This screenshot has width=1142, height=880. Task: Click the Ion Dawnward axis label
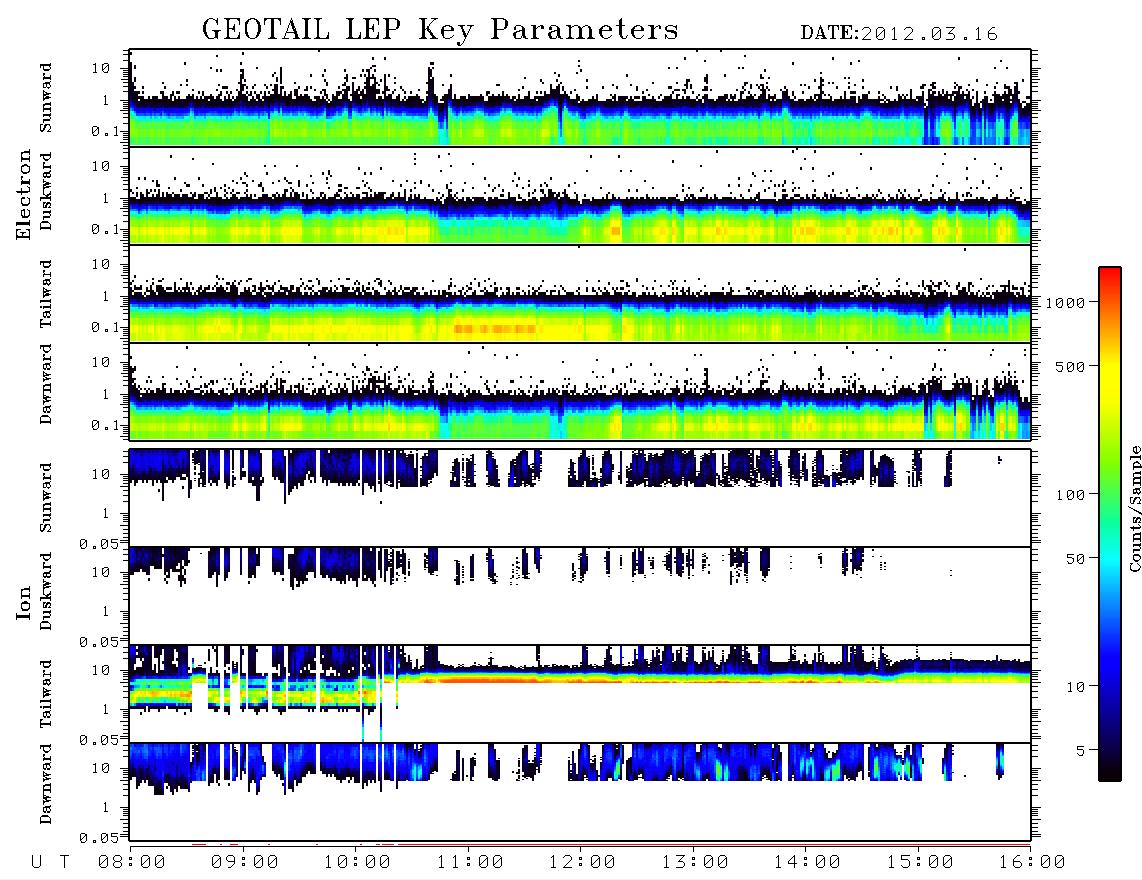(46, 784)
